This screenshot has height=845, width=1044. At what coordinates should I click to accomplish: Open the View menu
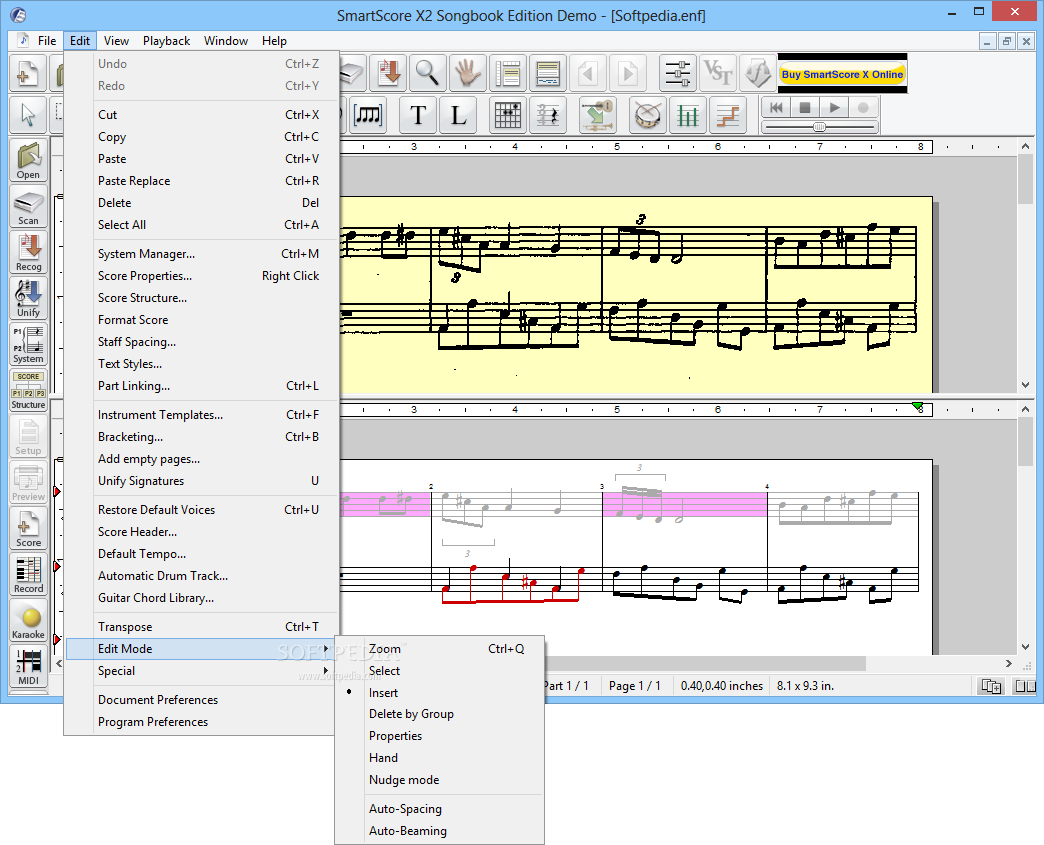(x=116, y=41)
